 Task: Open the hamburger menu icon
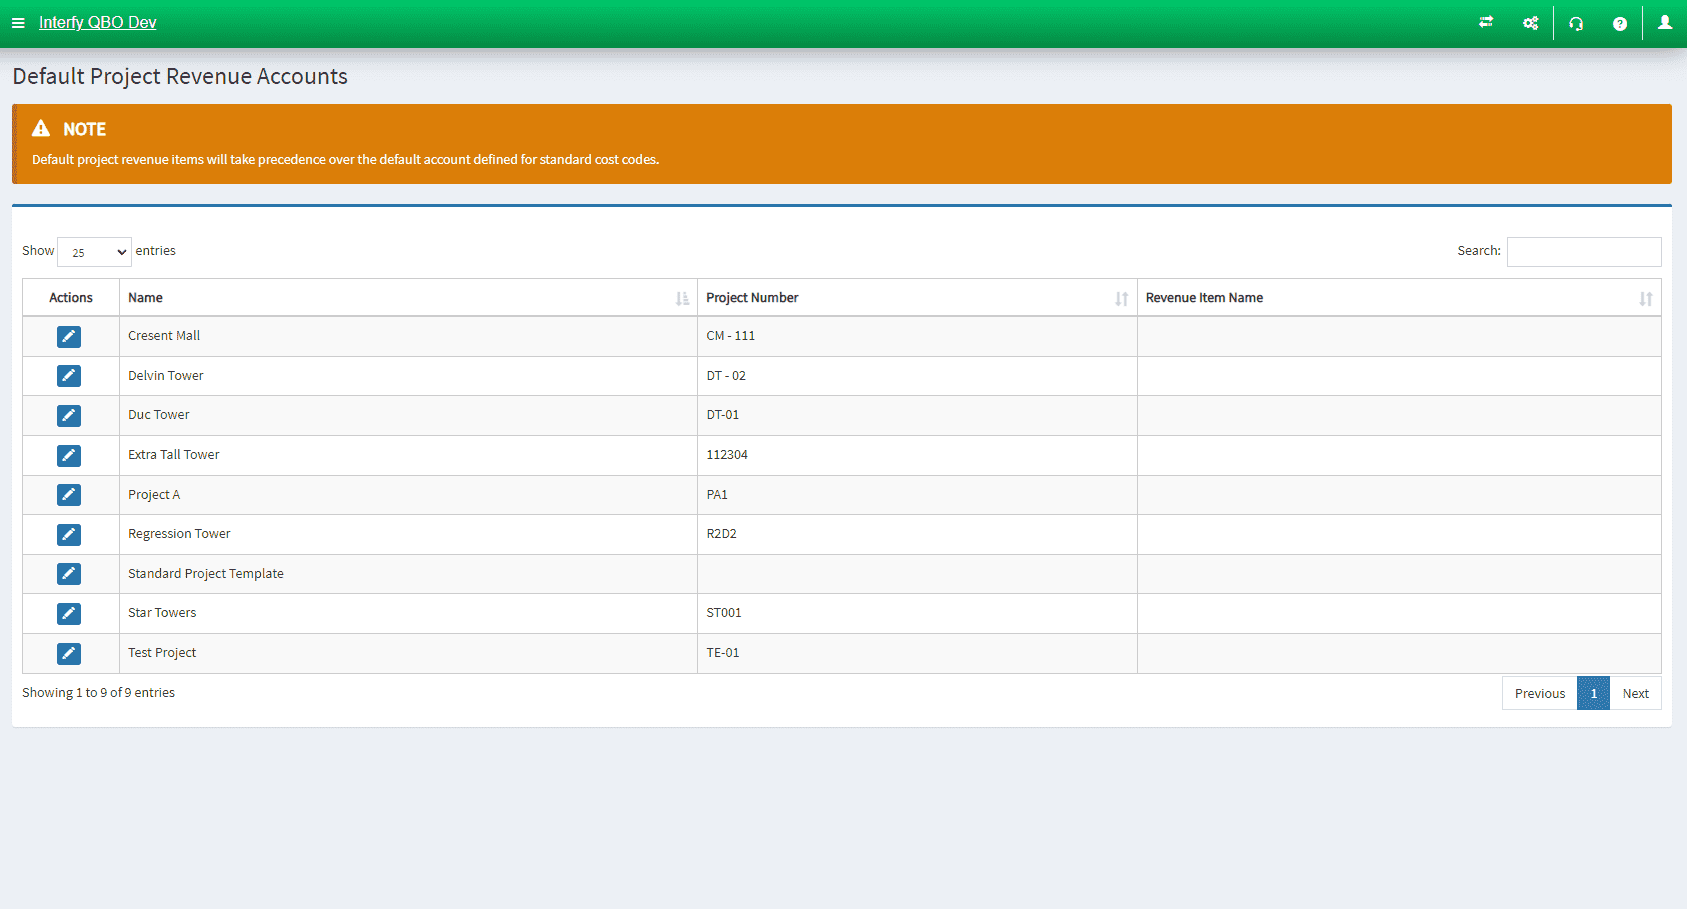click(x=18, y=23)
